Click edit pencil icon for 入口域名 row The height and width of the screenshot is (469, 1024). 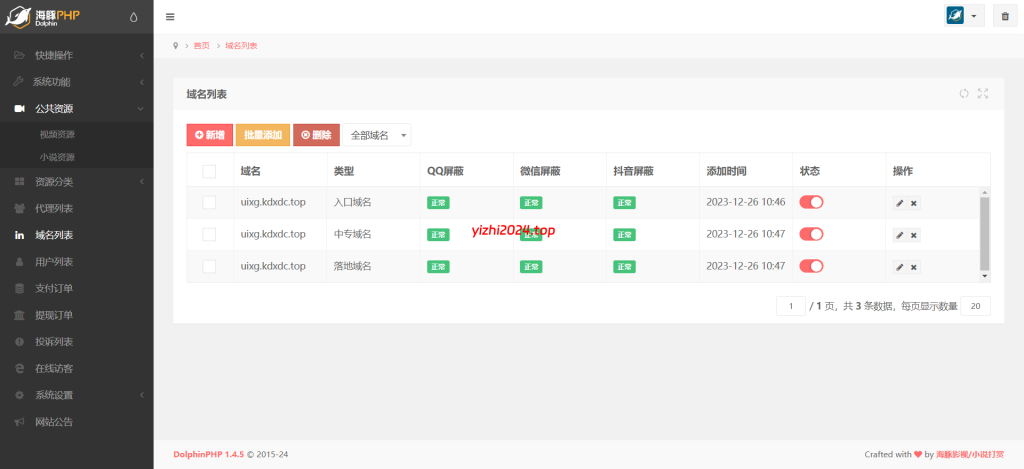(x=900, y=203)
